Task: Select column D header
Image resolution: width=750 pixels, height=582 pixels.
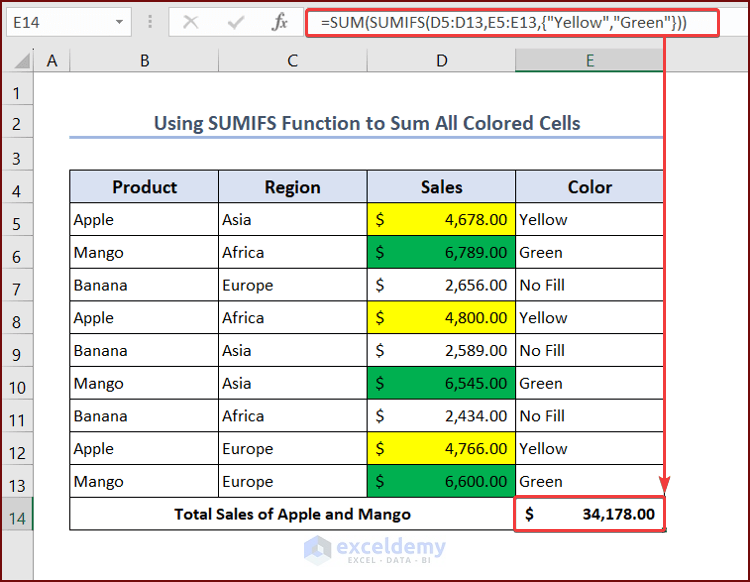Action: tap(441, 61)
